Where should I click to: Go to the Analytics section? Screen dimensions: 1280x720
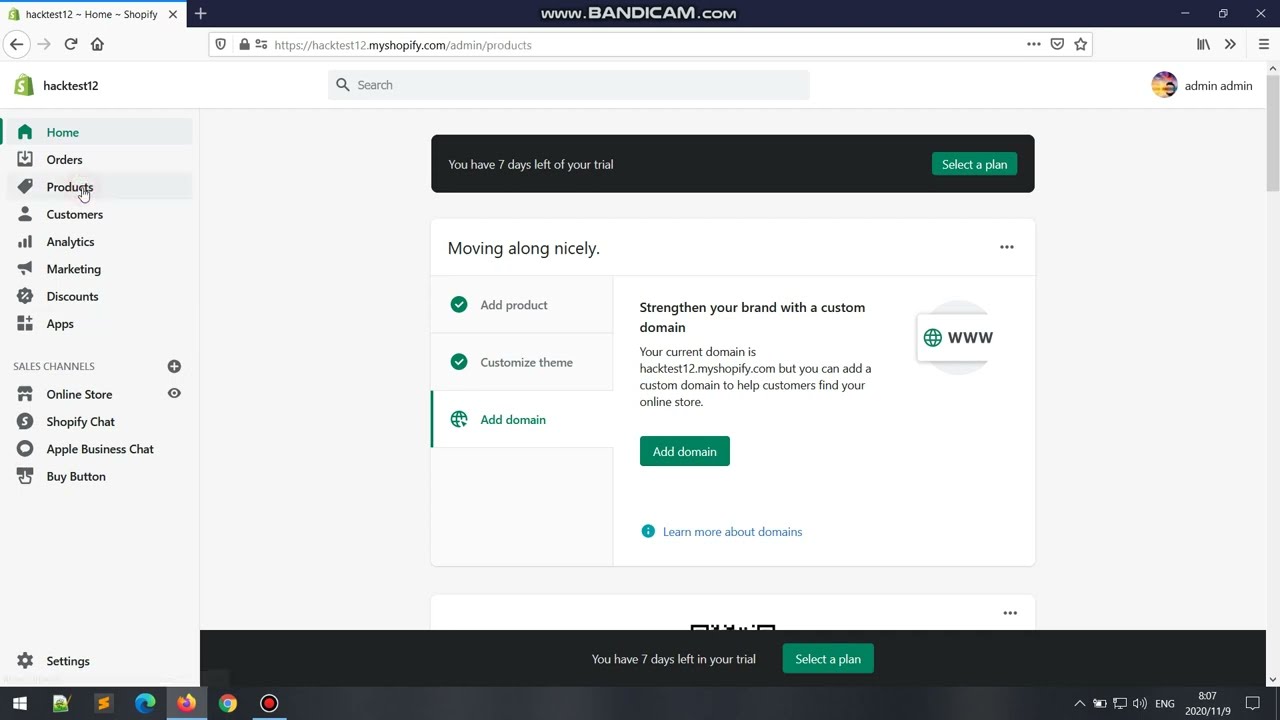[70, 241]
